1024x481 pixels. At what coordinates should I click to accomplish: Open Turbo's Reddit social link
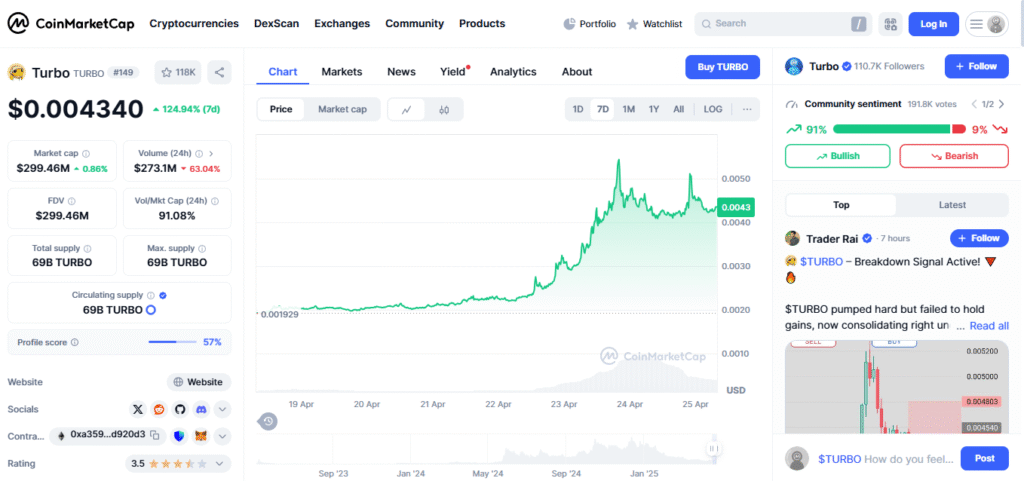[159, 409]
